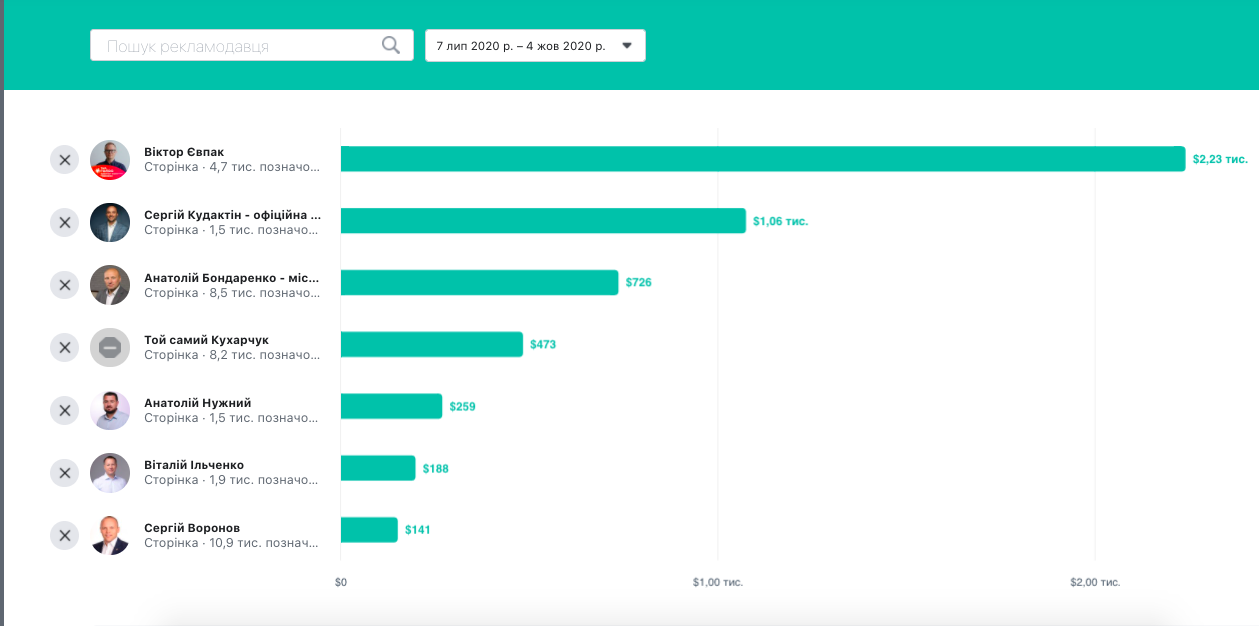
Task: Remove Анатолій Бондаренко with X icon
Action: point(64,285)
